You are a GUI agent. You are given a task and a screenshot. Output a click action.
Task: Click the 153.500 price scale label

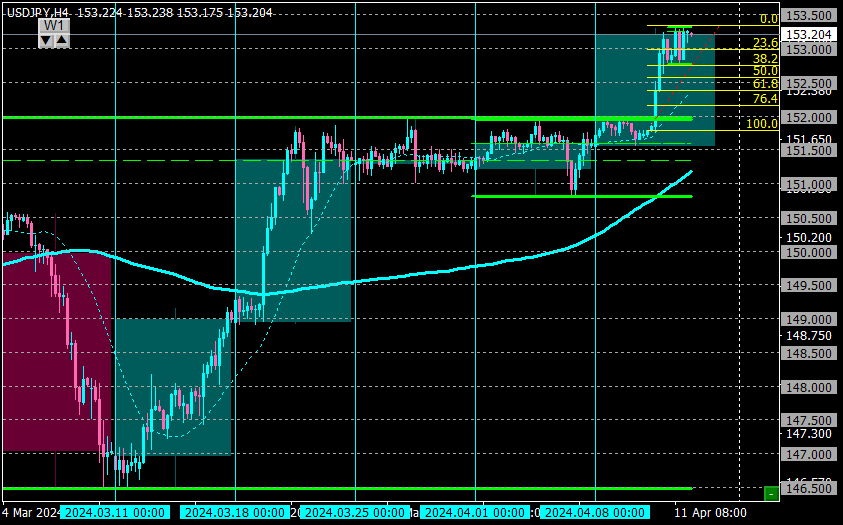click(x=809, y=16)
